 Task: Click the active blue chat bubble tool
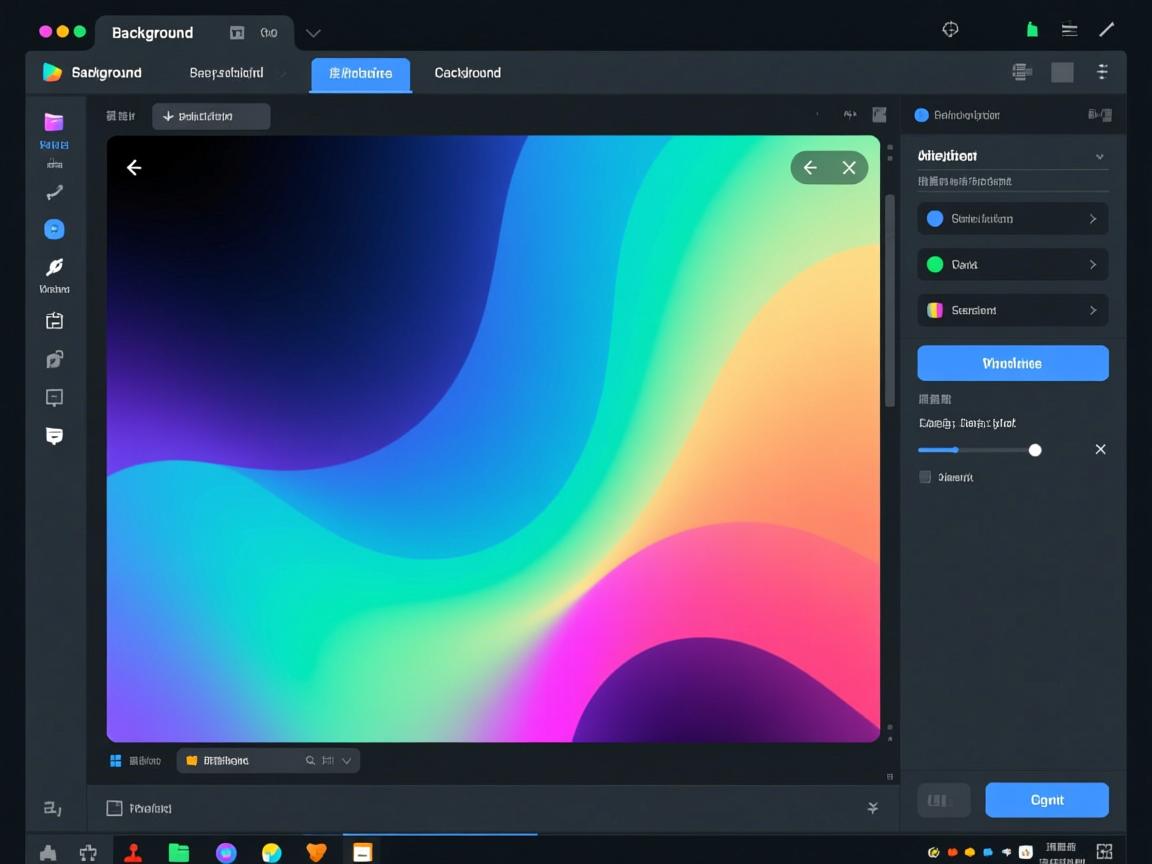[x=54, y=229]
